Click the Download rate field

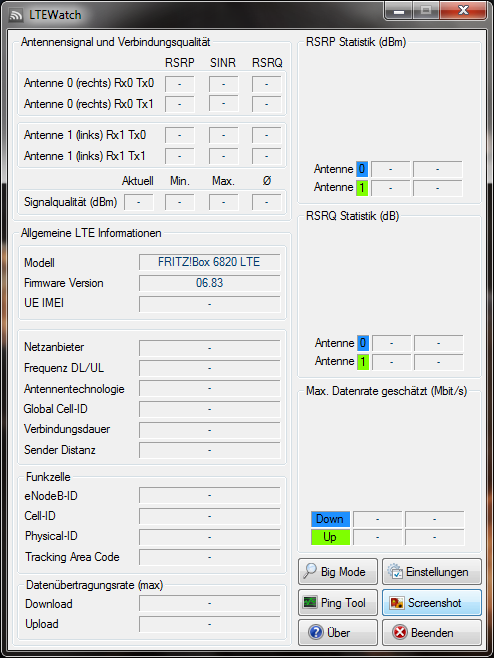pyautogui.click(x=209, y=603)
